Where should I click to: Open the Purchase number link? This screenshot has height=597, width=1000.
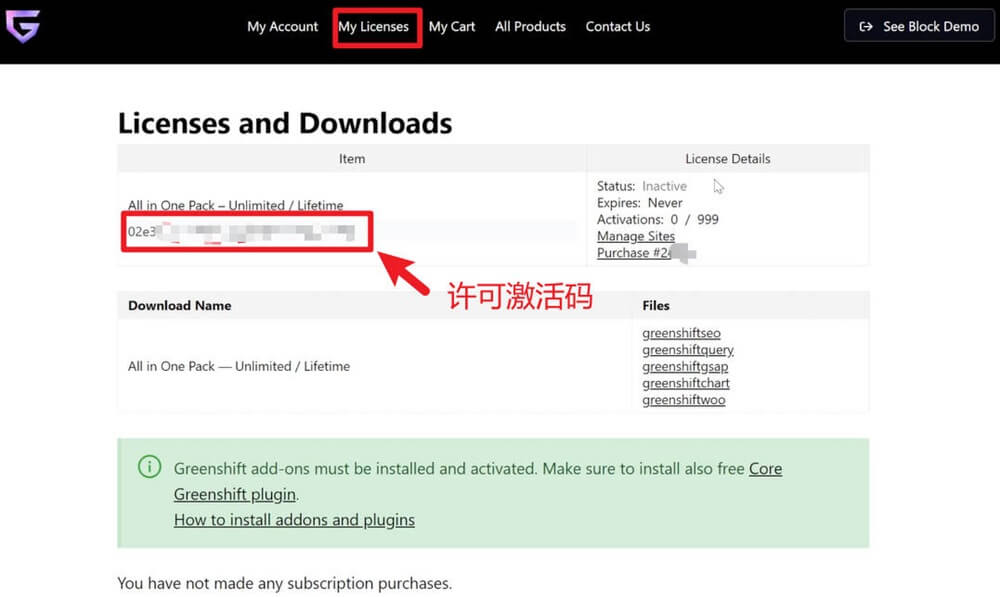pyautogui.click(x=645, y=253)
